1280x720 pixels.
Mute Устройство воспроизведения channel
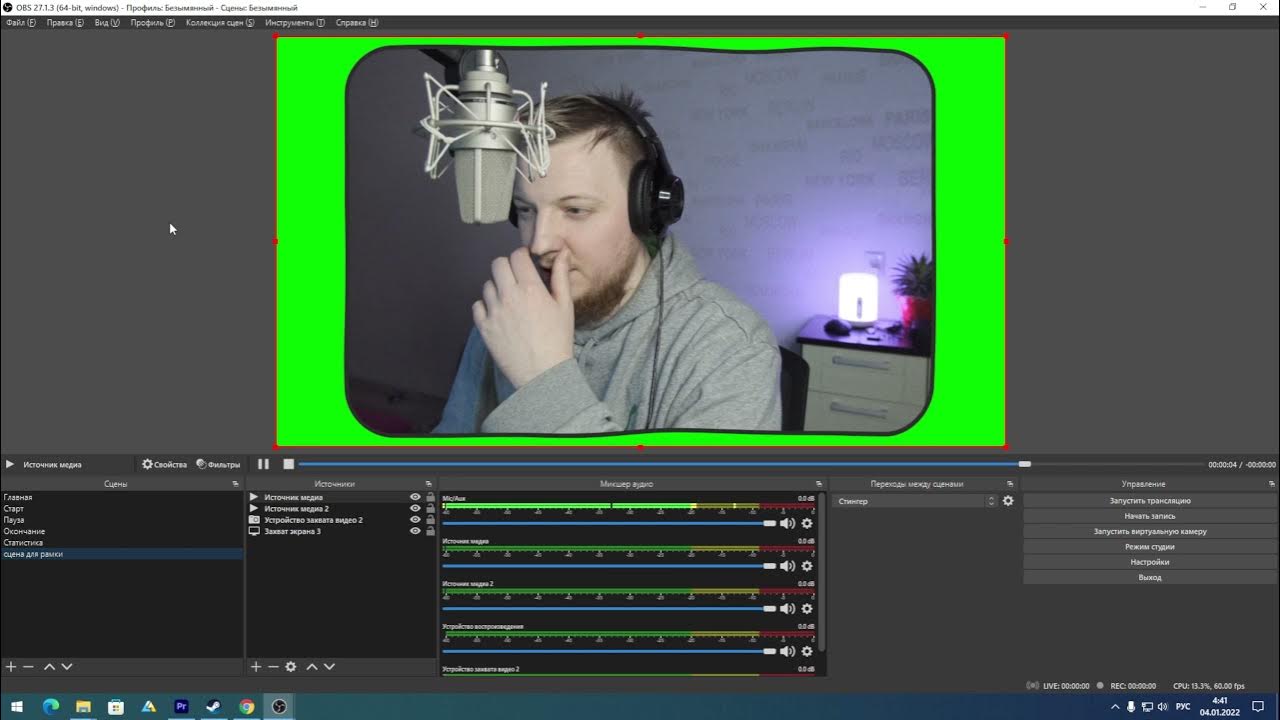pyautogui.click(x=788, y=651)
